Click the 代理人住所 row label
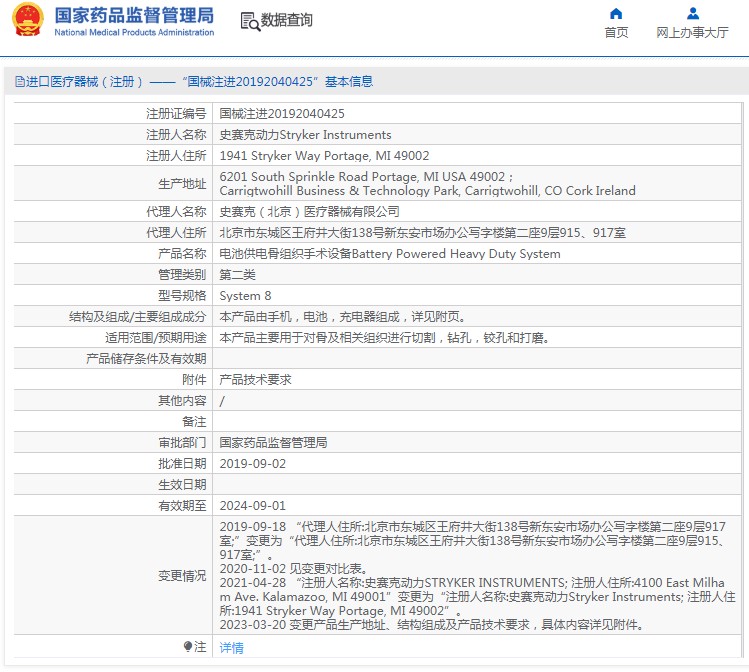This screenshot has width=749, height=672. [x=176, y=233]
